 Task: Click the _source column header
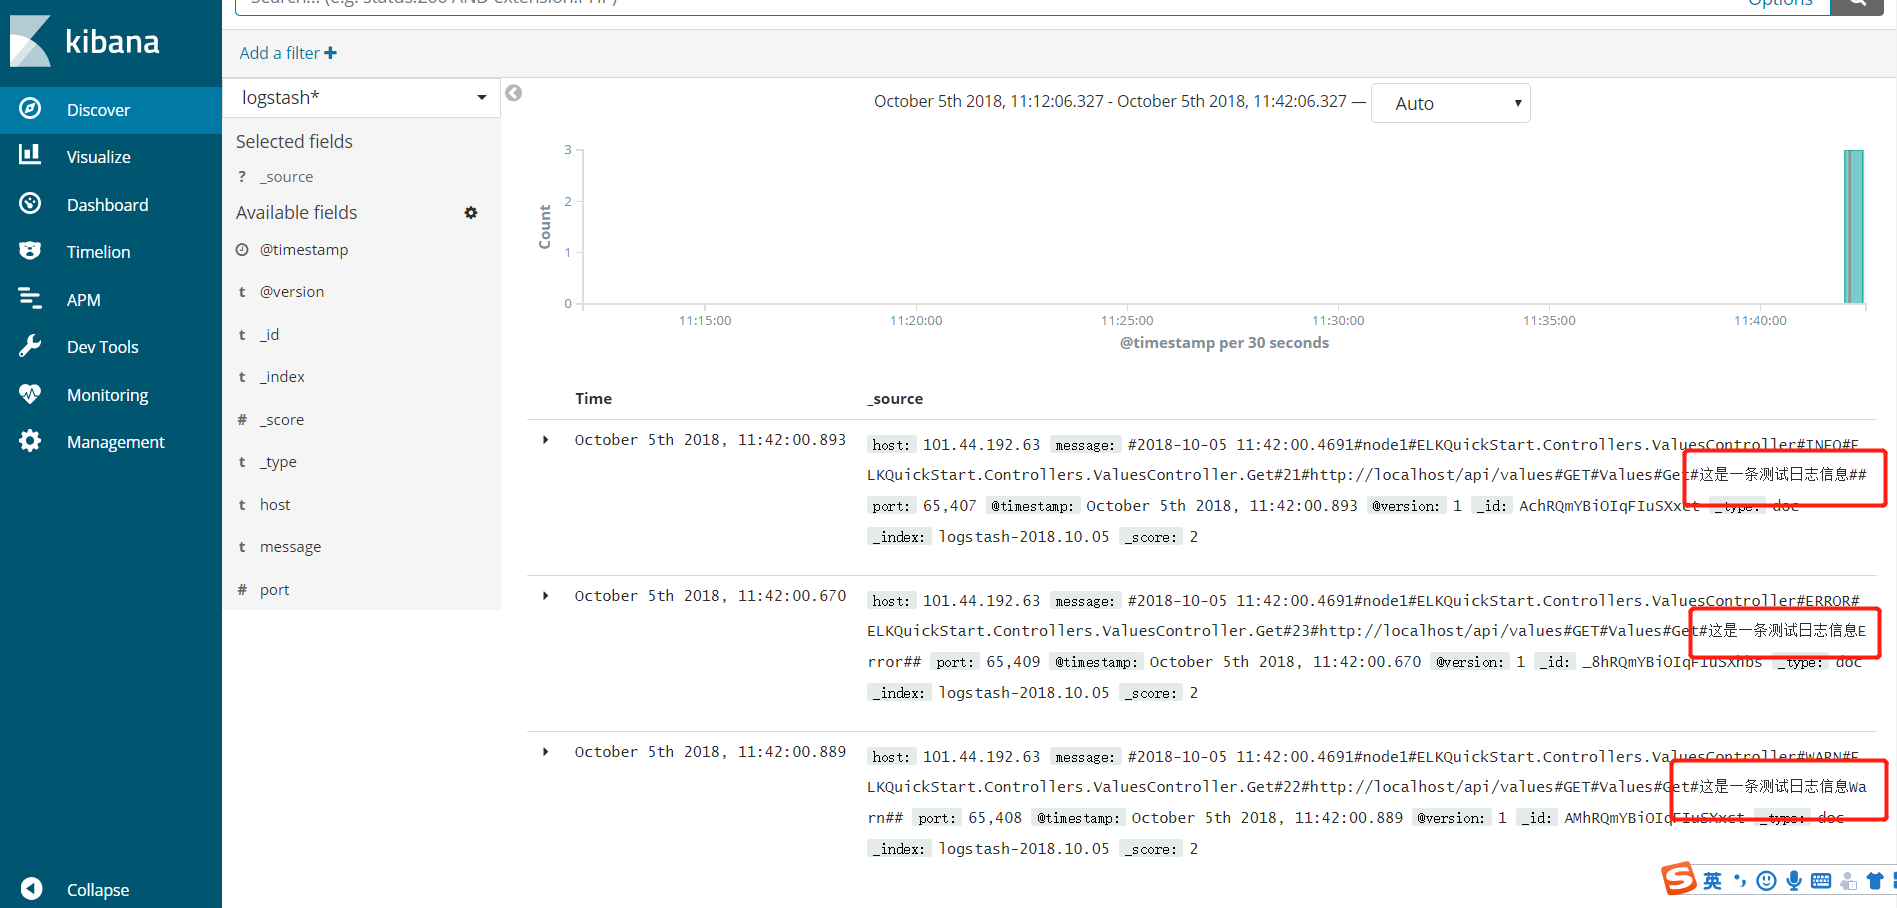(895, 399)
